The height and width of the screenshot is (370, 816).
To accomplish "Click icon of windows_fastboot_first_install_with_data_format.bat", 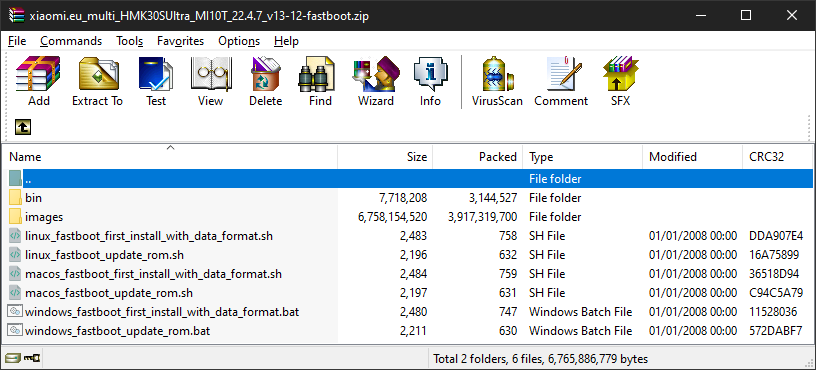I will [16, 312].
